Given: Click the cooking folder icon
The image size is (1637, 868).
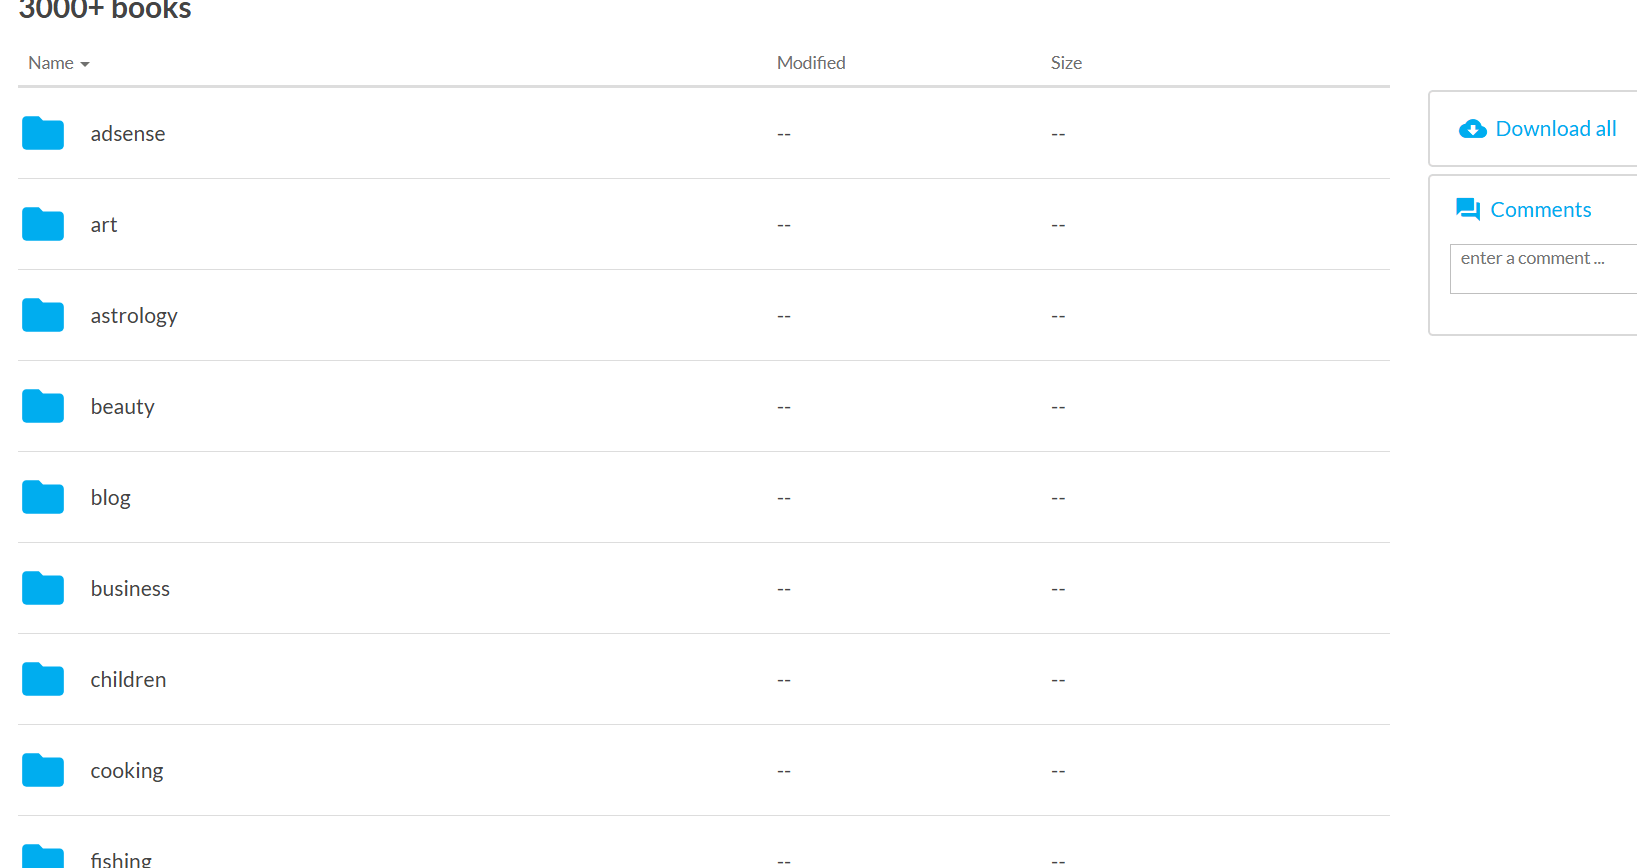Looking at the screenshot, I should 43,770.
